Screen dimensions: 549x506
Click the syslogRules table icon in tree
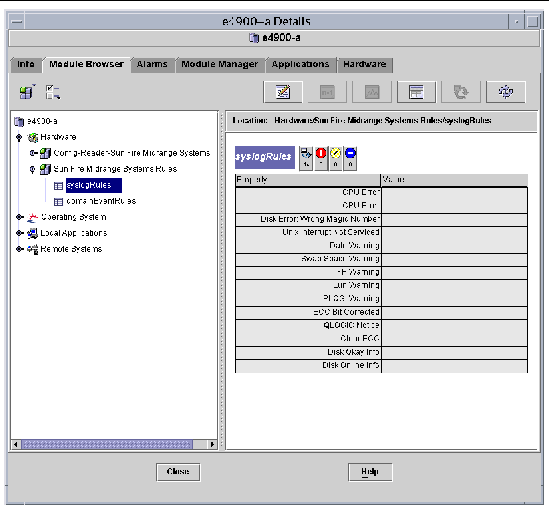coord(58,186)
